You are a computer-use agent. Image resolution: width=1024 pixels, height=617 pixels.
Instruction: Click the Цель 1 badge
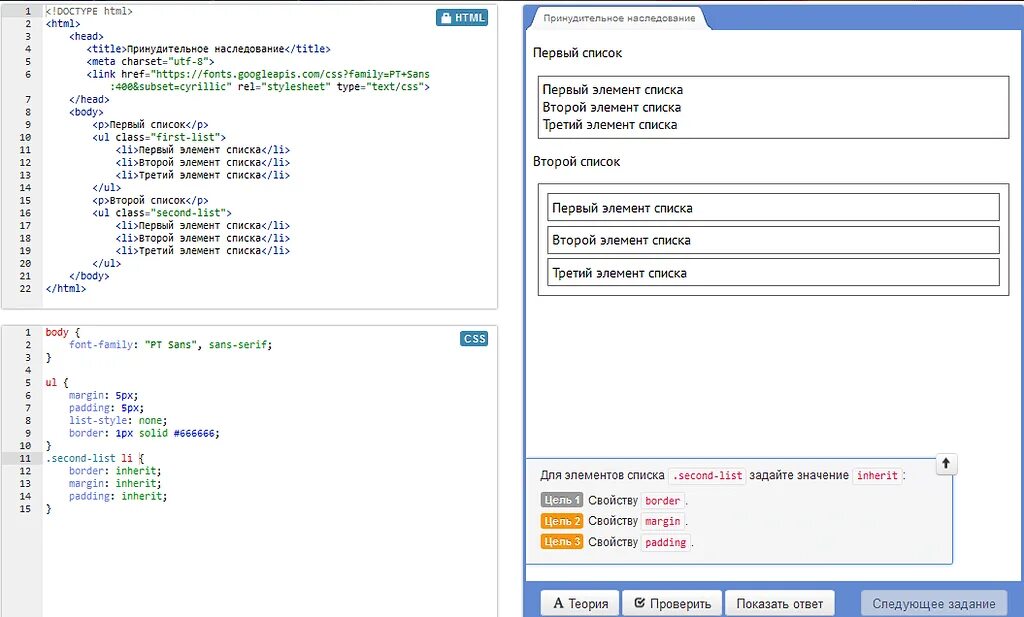click(561, 500)
